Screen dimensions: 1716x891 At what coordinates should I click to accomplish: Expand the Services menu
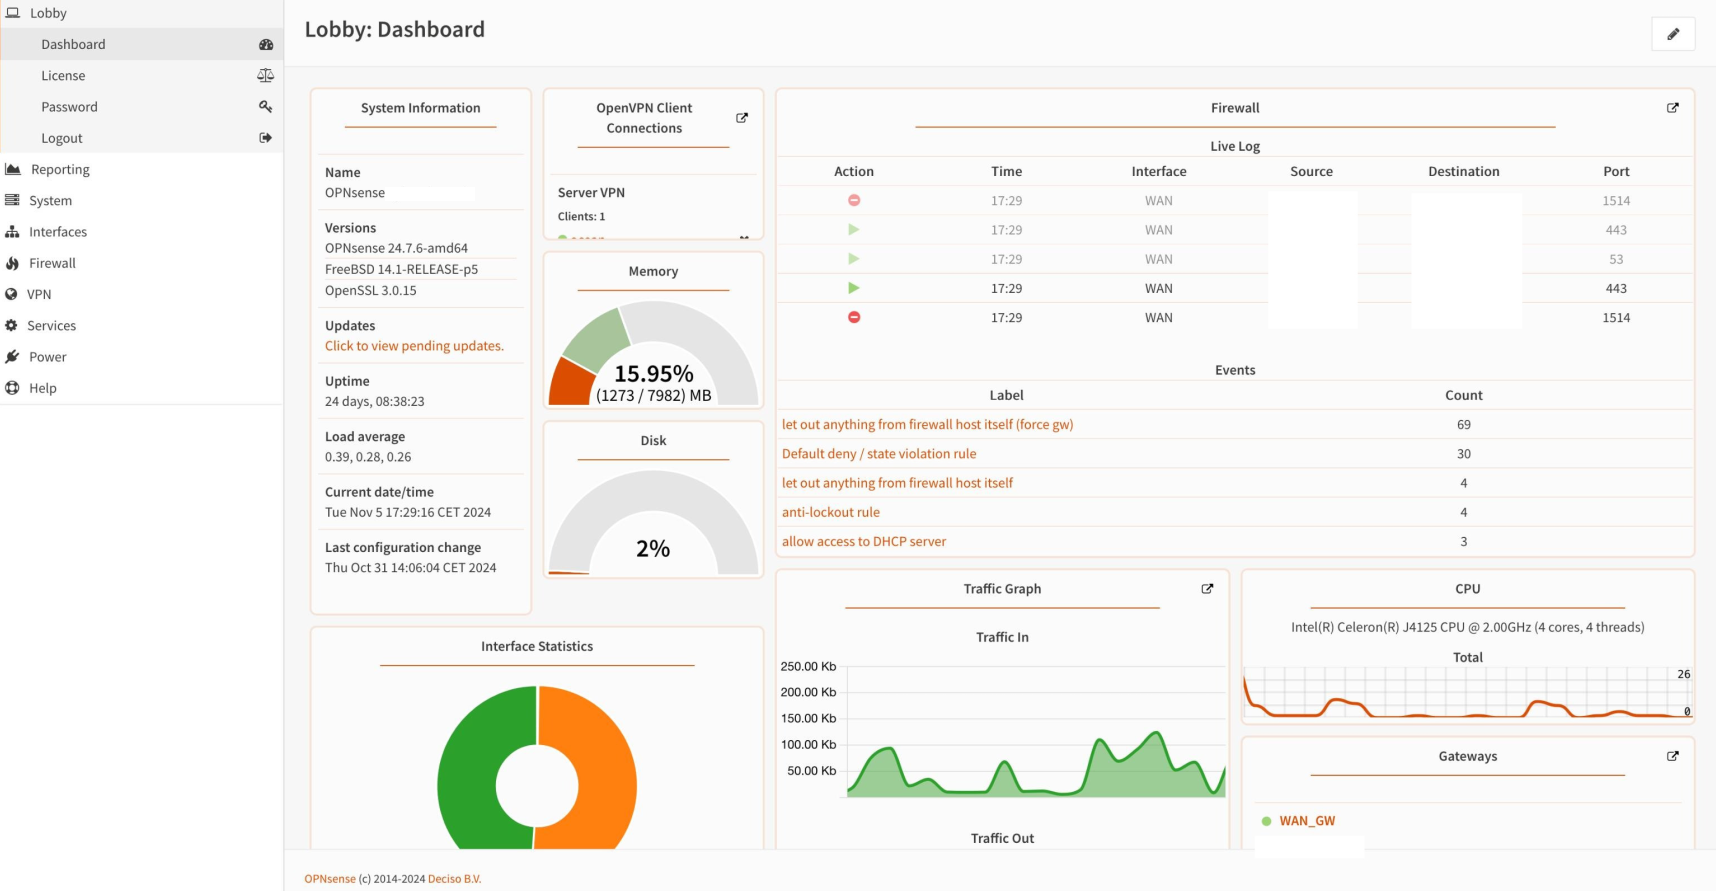tap(141, 325)
